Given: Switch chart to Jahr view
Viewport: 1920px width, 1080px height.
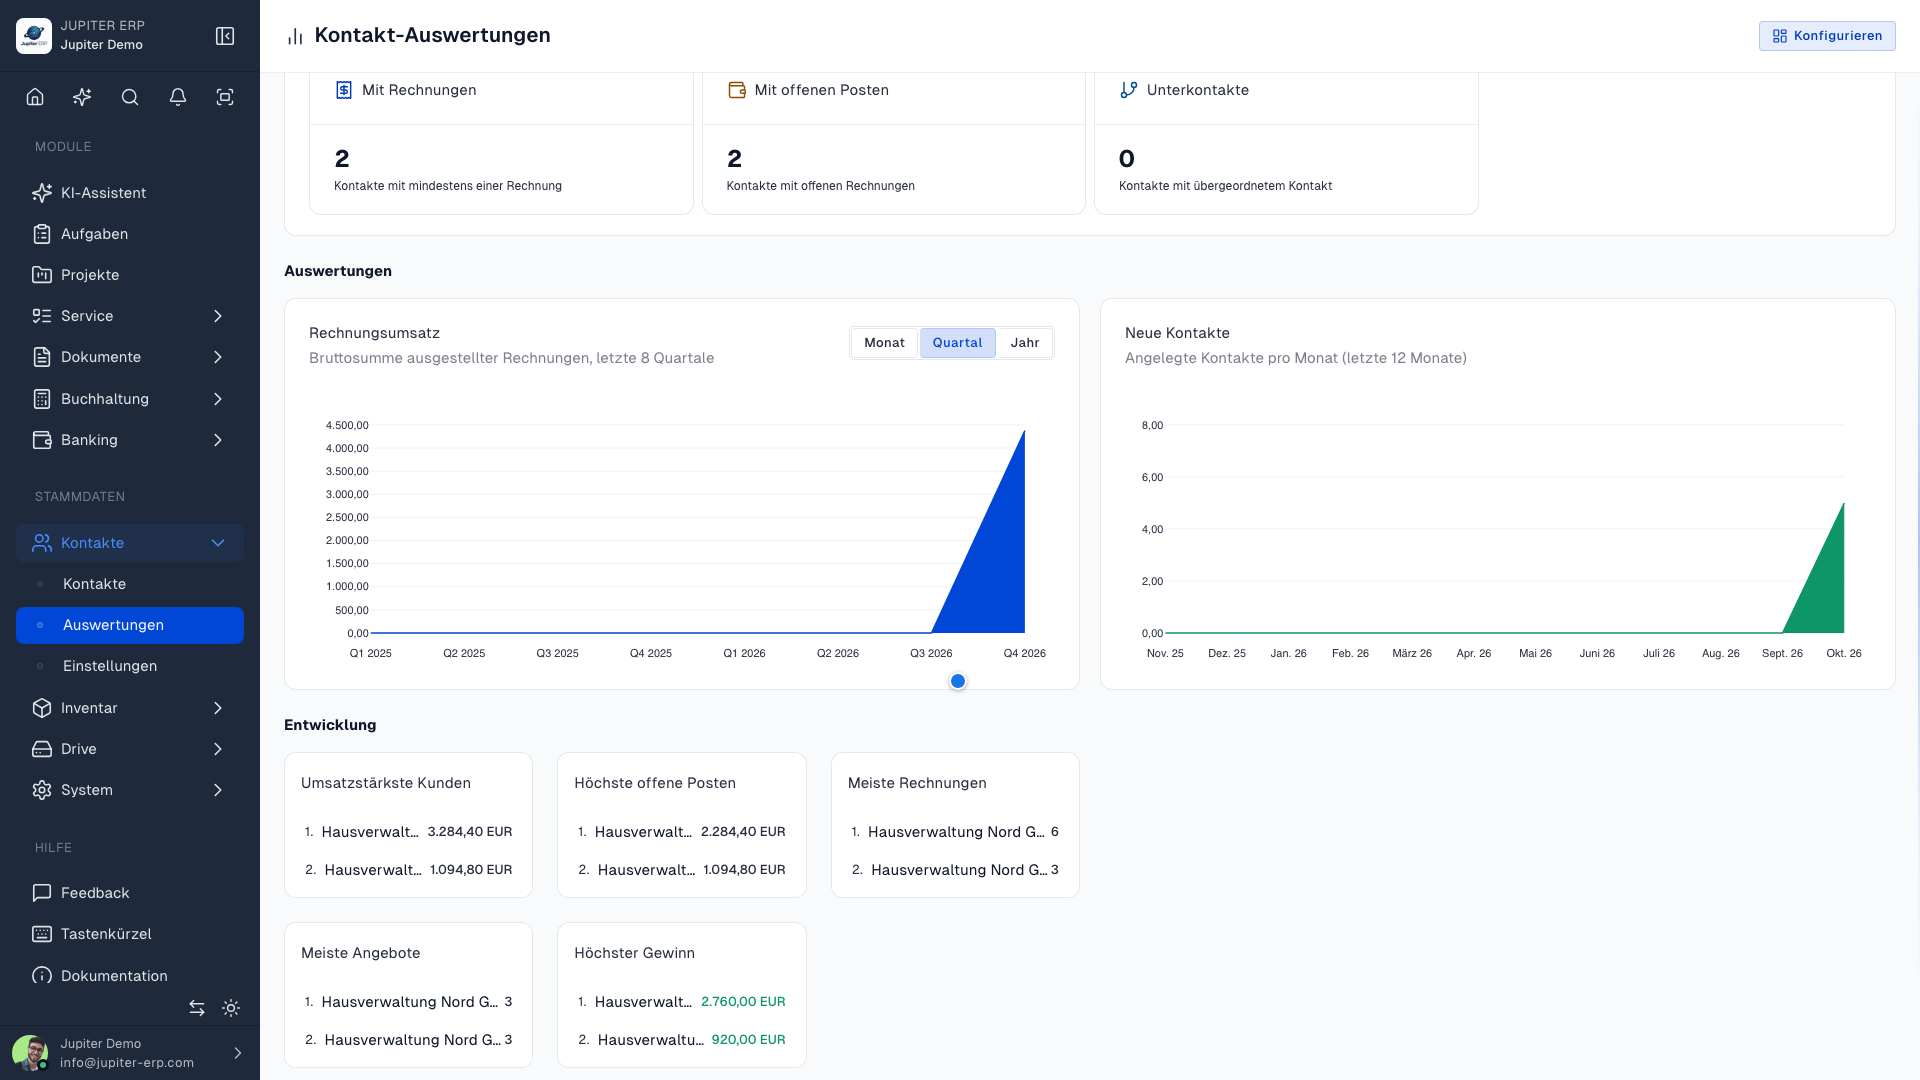Looking at the screenshot, I should 1025,343.
